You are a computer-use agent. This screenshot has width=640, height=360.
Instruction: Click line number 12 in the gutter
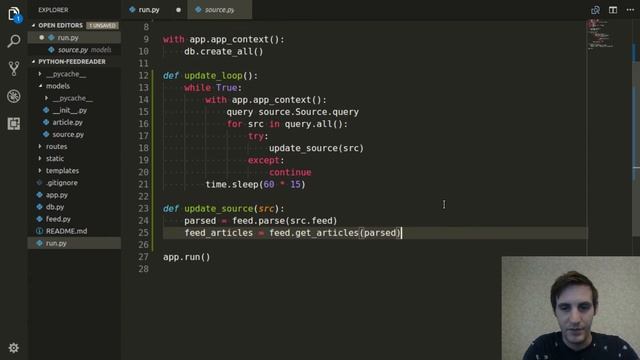point(143,76)
